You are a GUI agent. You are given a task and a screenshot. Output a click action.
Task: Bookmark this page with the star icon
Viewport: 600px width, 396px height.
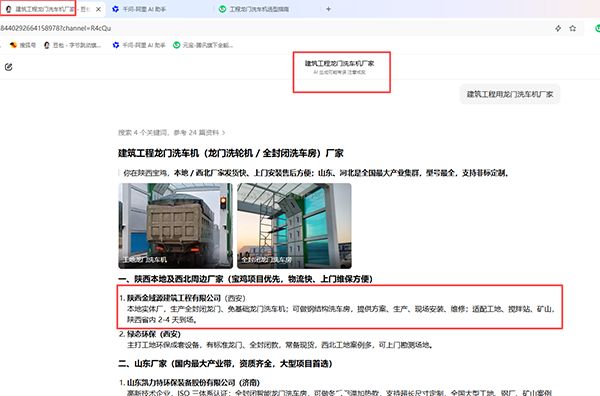point(572,28)
